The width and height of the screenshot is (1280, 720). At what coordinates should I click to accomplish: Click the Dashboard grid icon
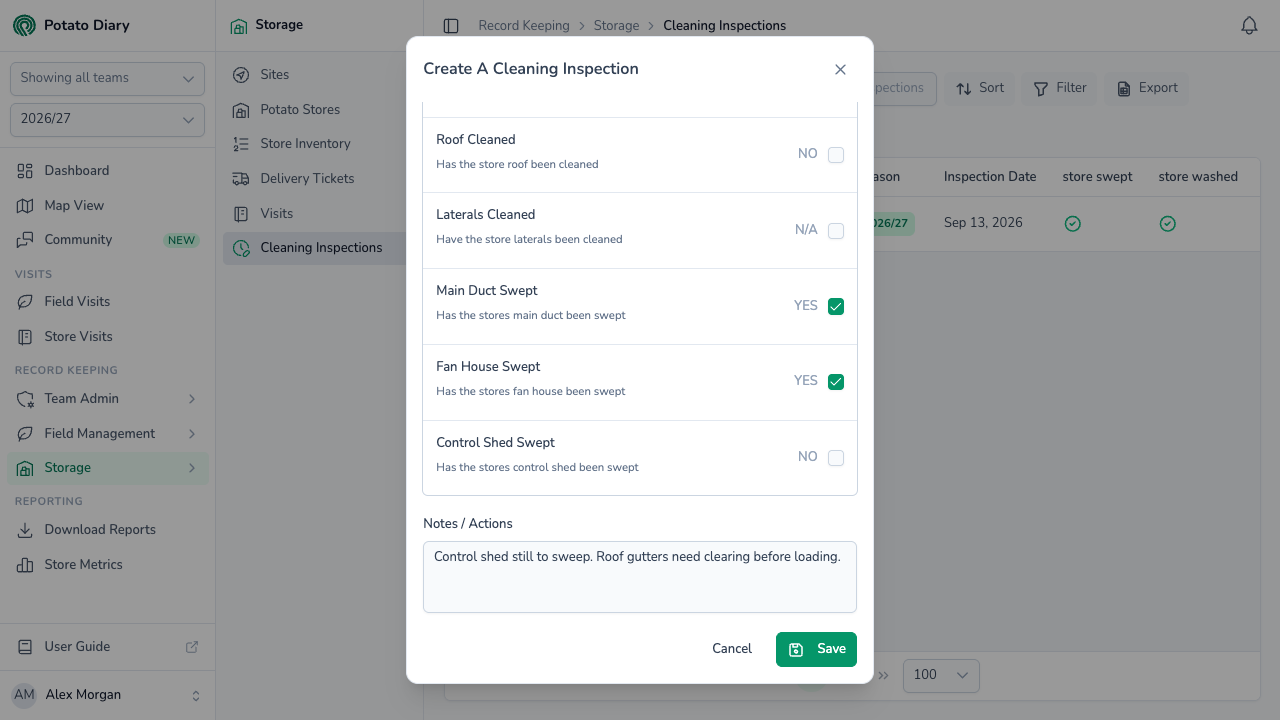pos(25,171)
